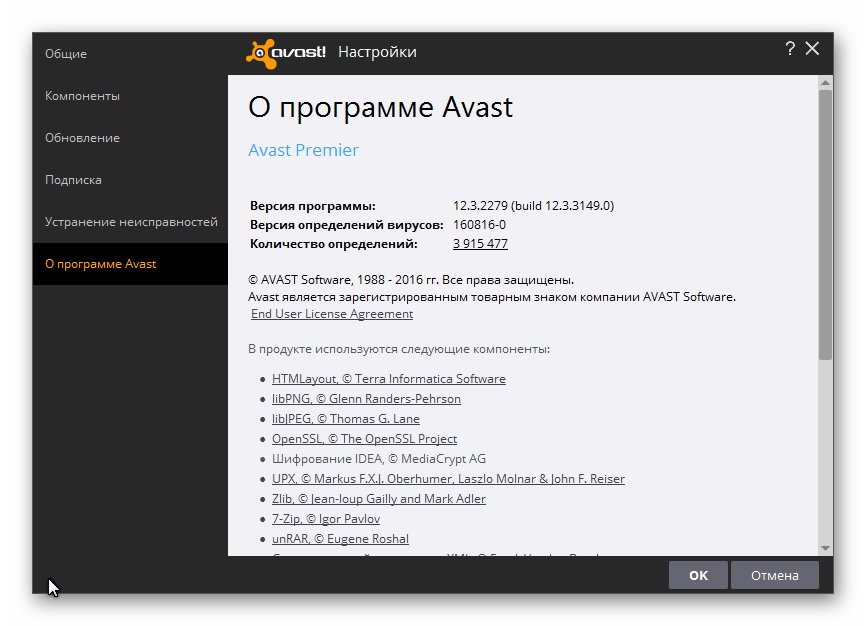Click the Avast Premier product name

pyautogui.click(x=303, y=150)
